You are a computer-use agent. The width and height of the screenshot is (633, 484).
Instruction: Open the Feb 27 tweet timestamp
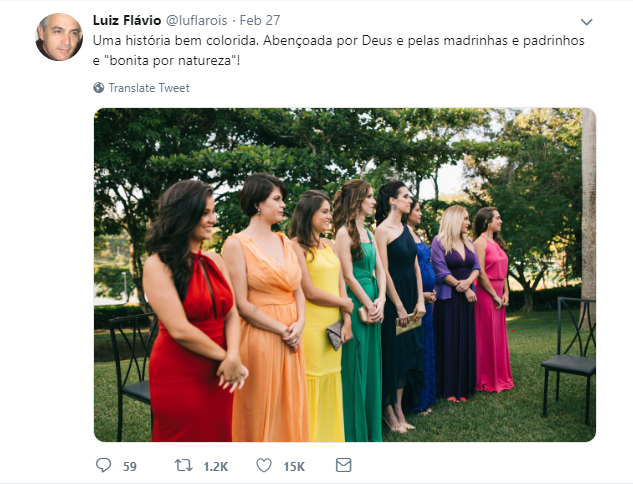point(260,20)
